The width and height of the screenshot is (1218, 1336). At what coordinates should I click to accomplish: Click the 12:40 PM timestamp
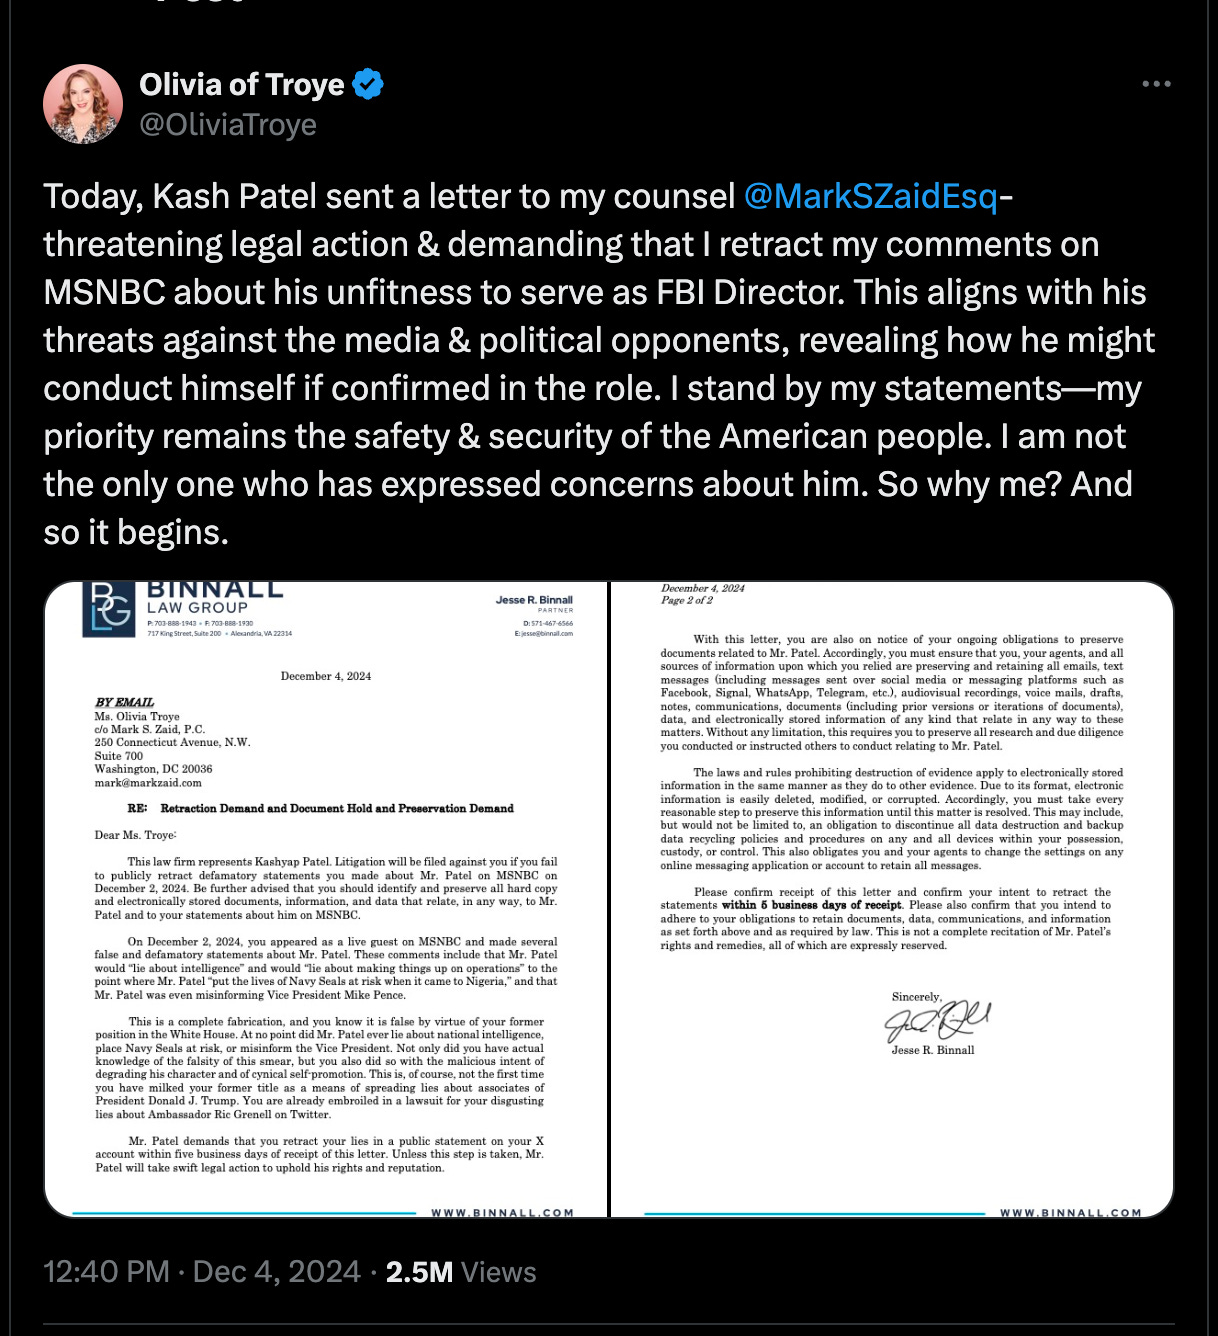coord(106,1272)
